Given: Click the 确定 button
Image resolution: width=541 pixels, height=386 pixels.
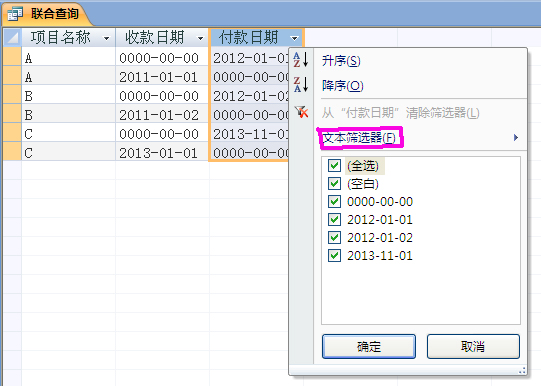Looking at the screenshot, I should click(368, 346).
